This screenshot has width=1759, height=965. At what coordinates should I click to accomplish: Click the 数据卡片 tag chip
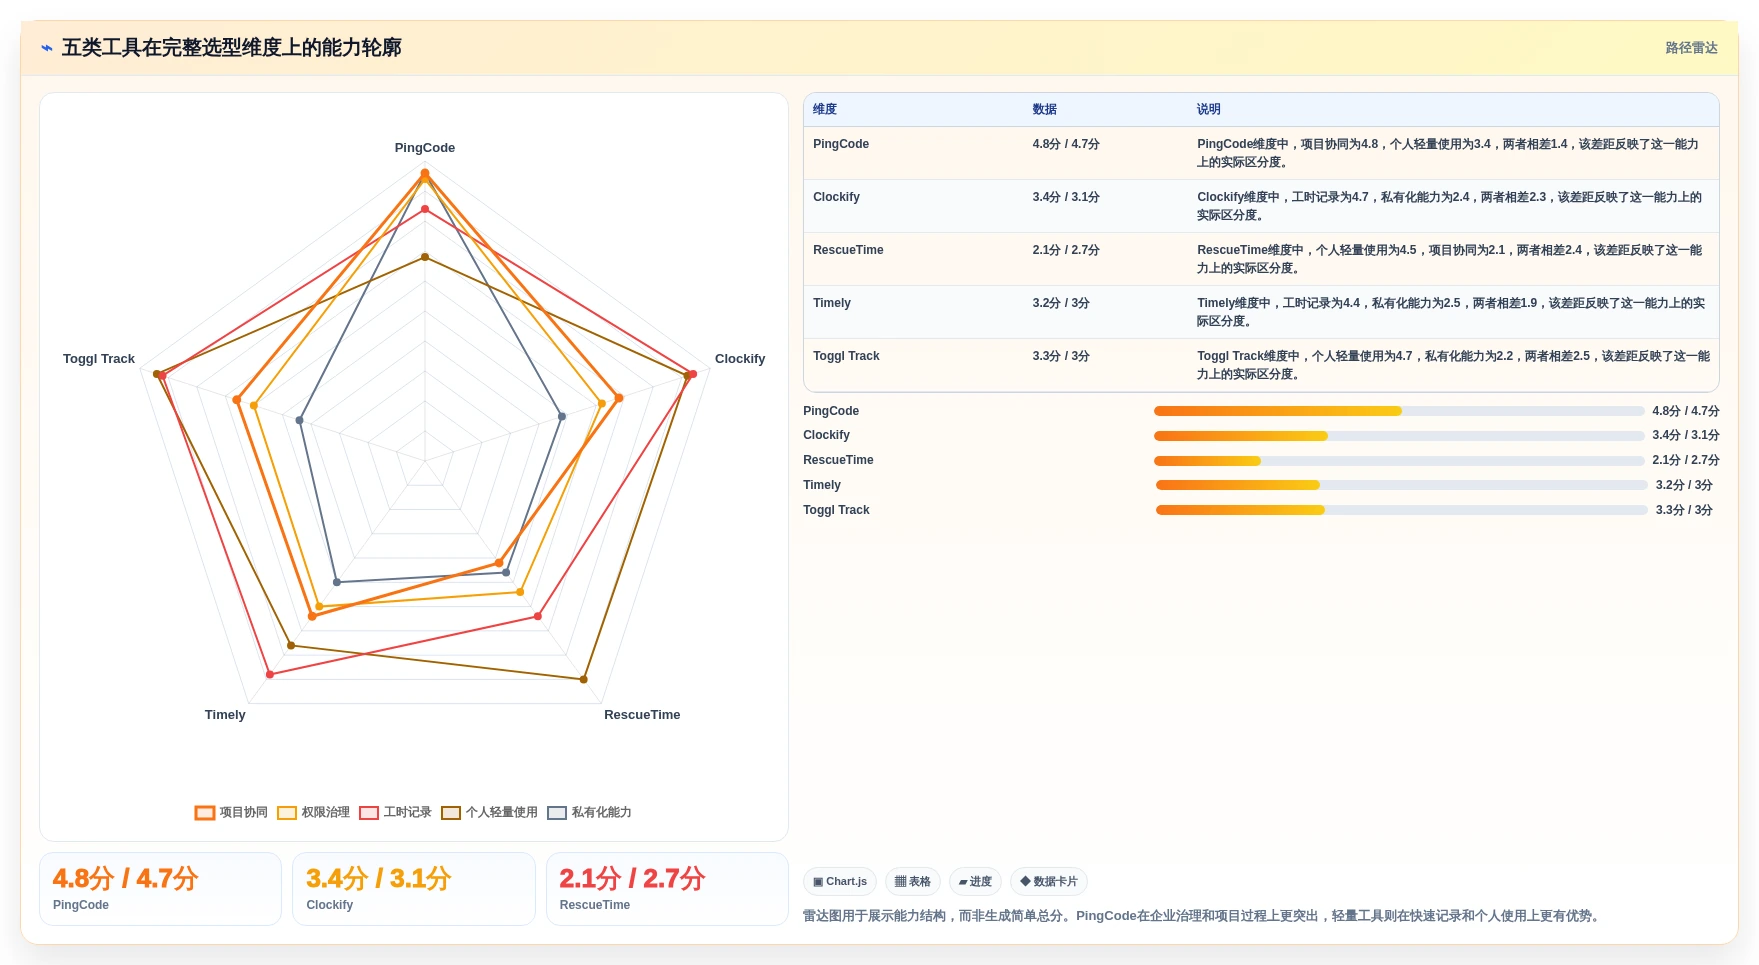(1049, 881)
